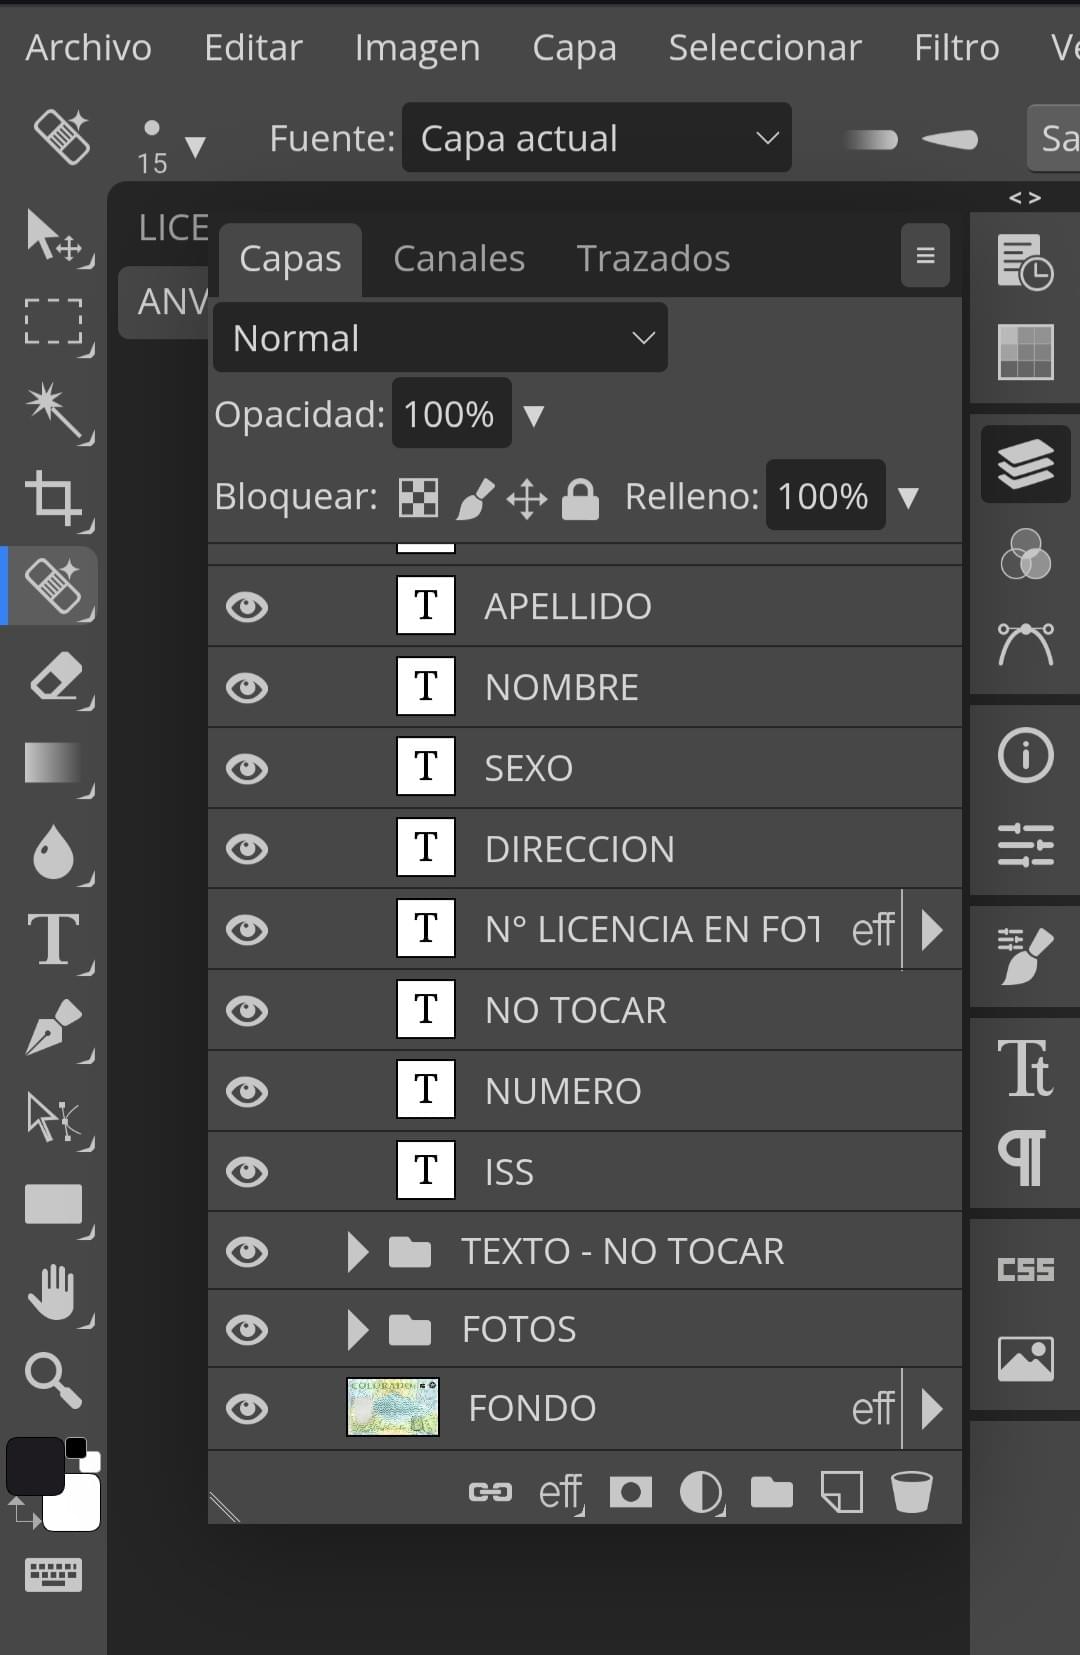Select the Type tool in left toolbar

point(54,940)
